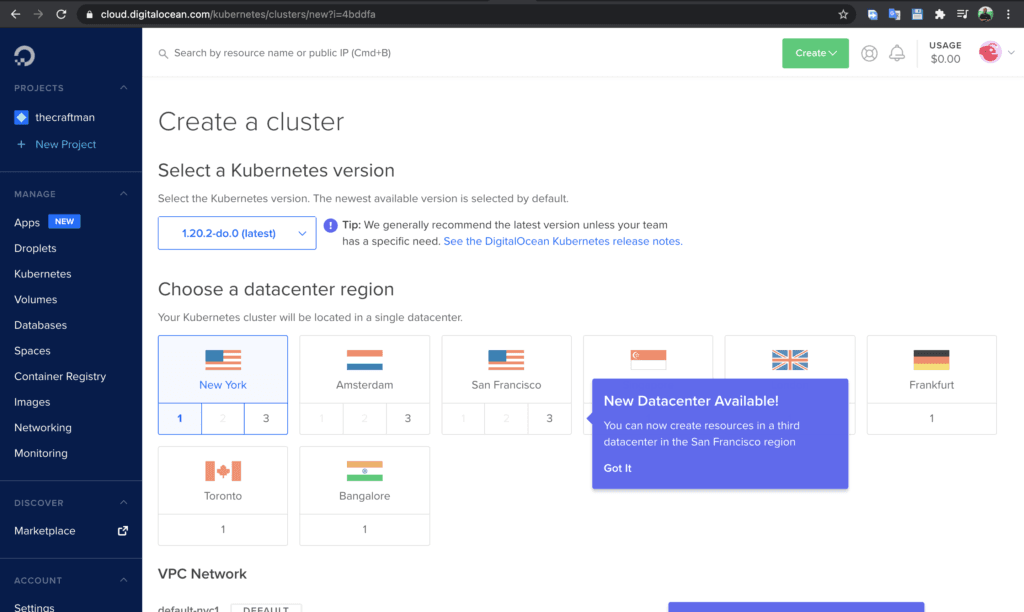
Task: Open Settings in the sidebar
Action: click(x=34, y=607)
